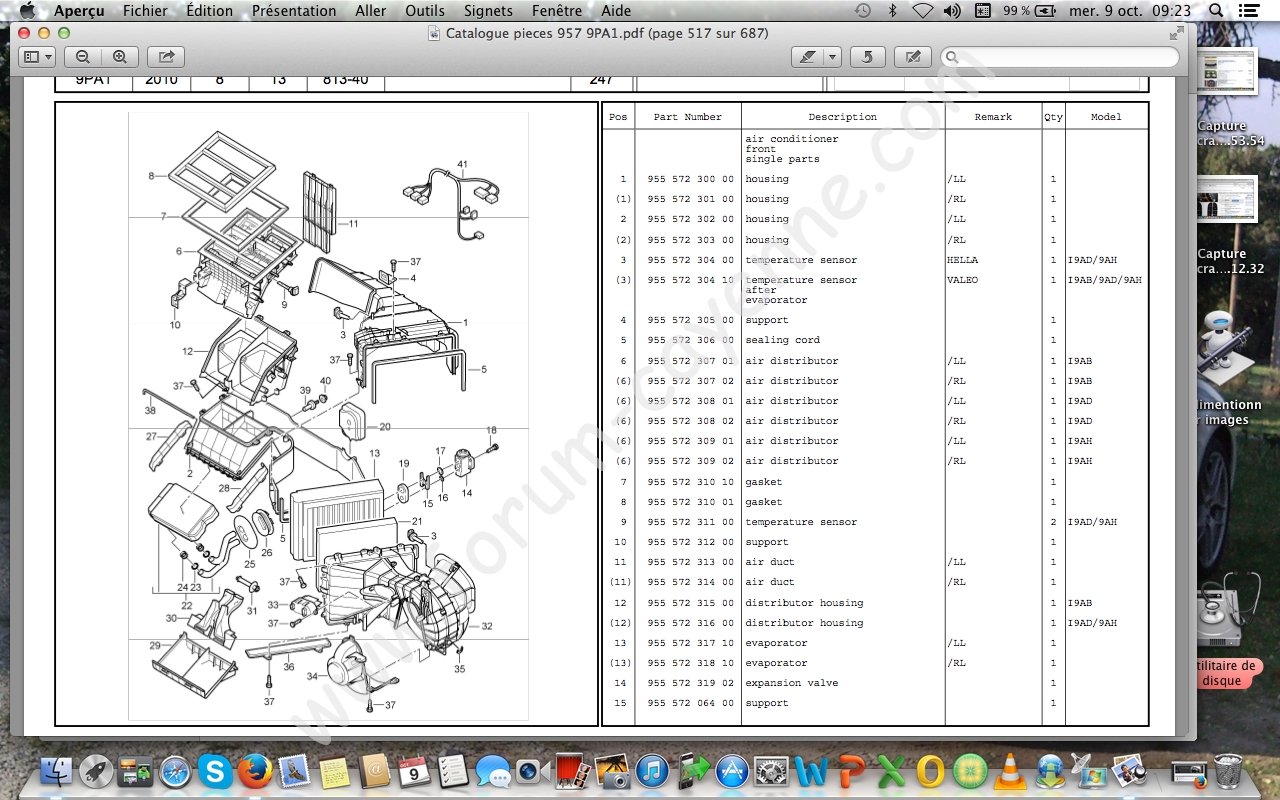Click the highlight pen tool
Screen dimensions: 1280x800
[807, 57]
